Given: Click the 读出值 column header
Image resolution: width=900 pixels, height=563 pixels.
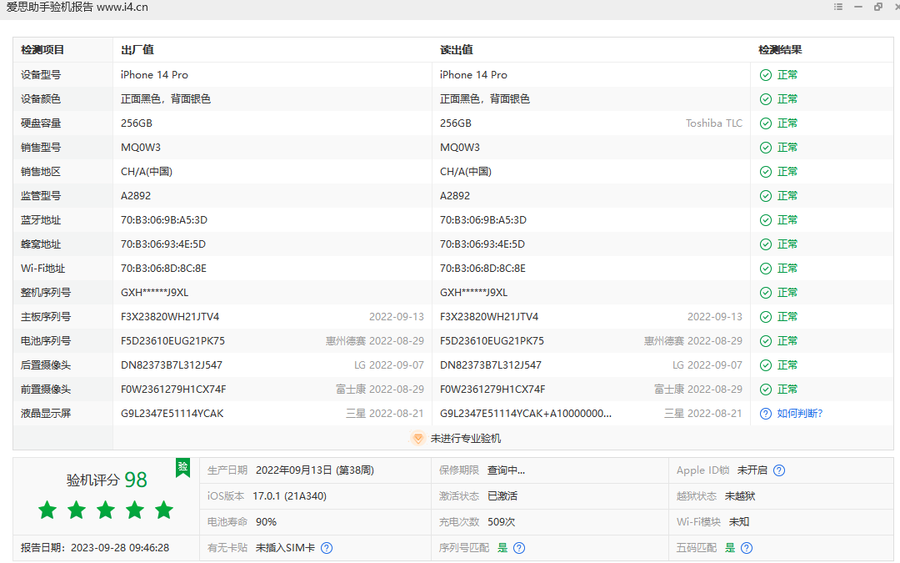Looking at the screenshot, I should point(456,50).
